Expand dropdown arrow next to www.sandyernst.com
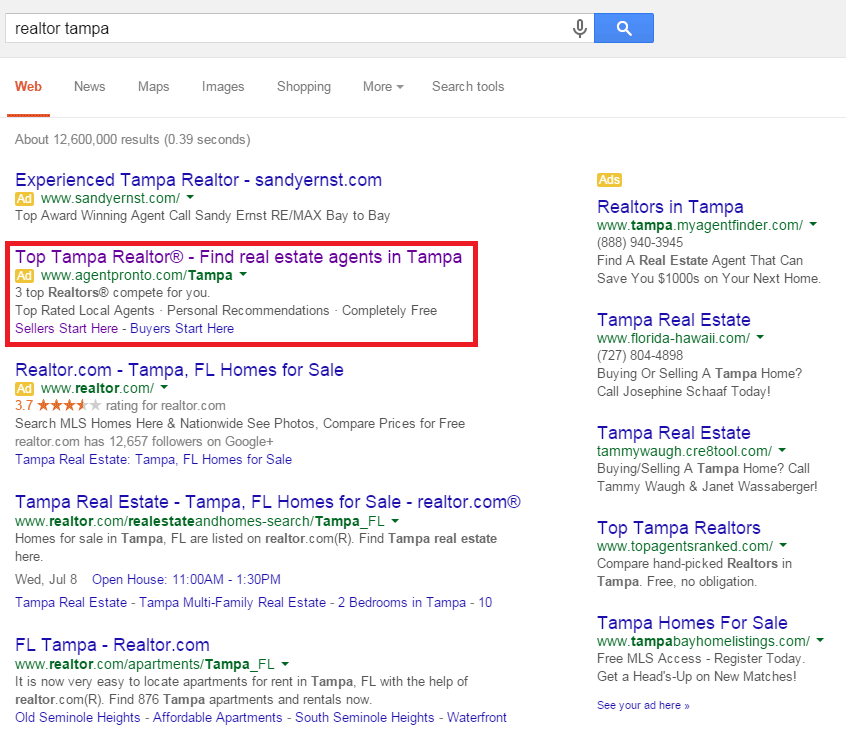 click(190, 199)
